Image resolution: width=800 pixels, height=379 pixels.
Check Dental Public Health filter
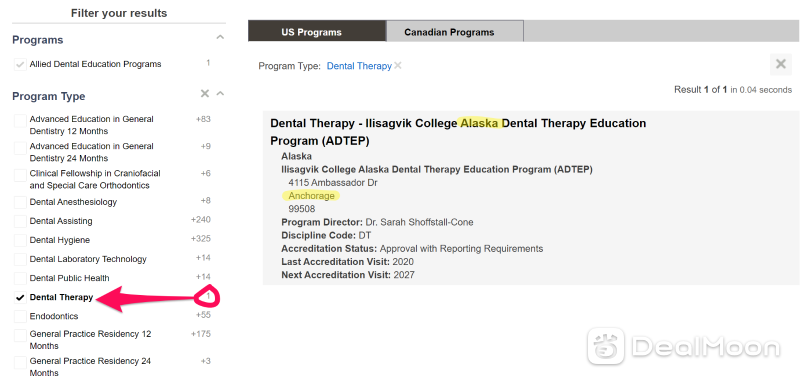20,279
